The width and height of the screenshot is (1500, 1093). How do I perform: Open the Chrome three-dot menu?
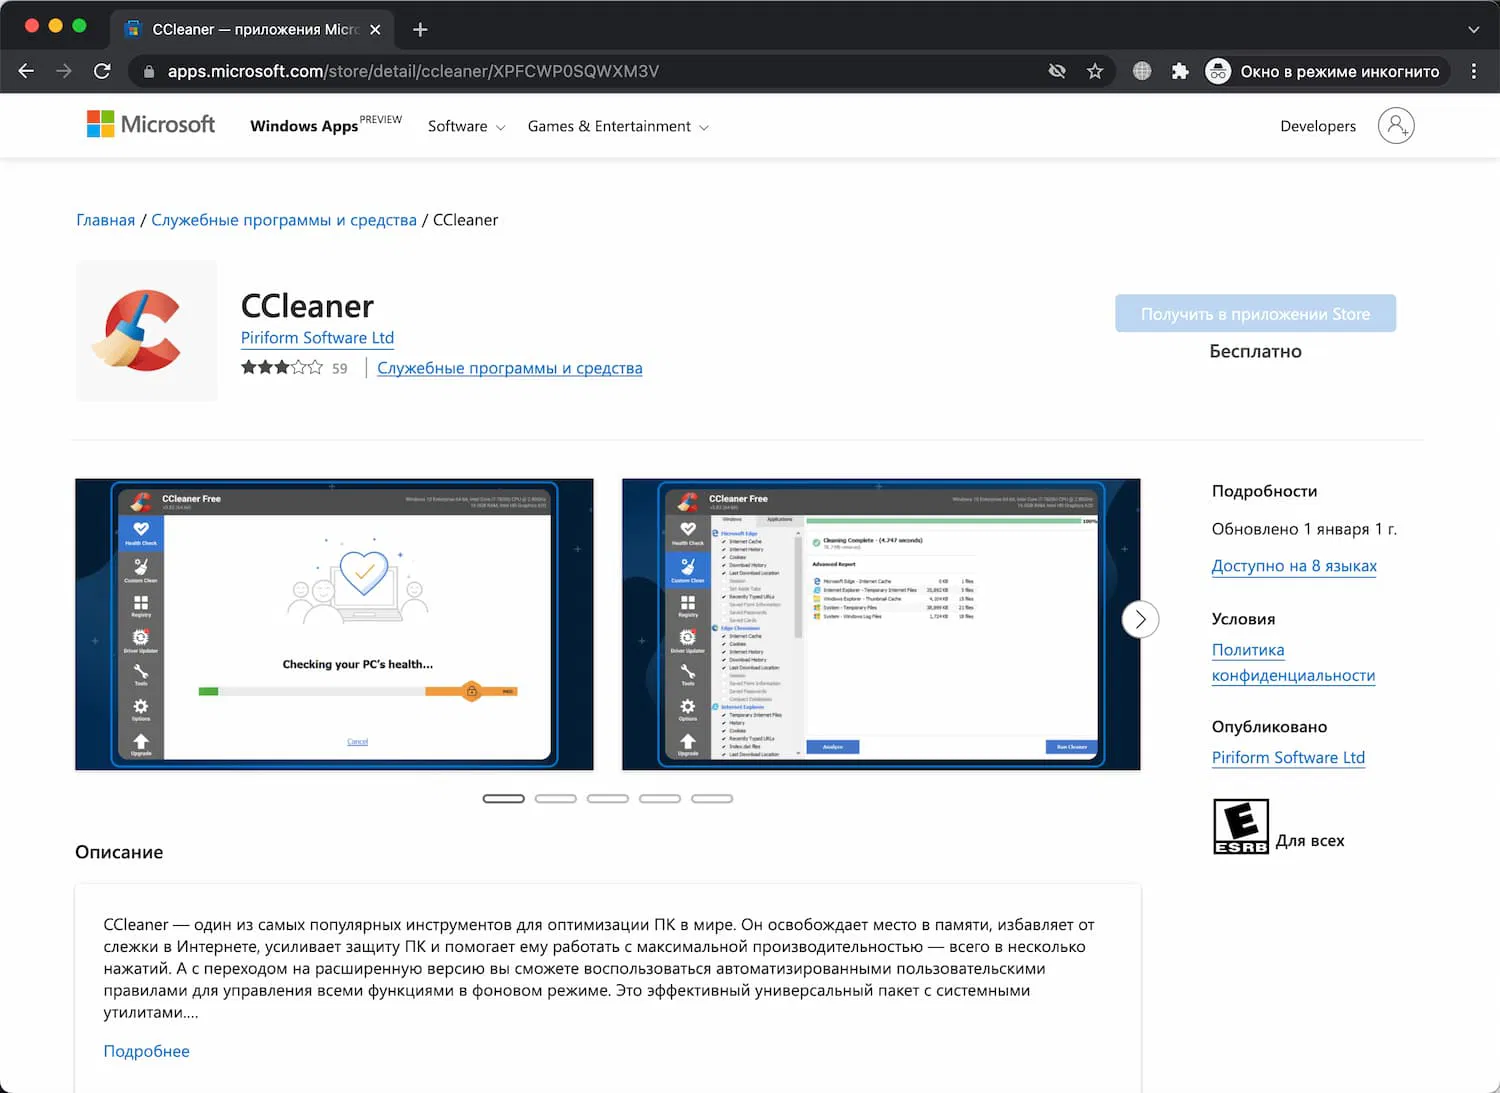(x=1473, y=71)
